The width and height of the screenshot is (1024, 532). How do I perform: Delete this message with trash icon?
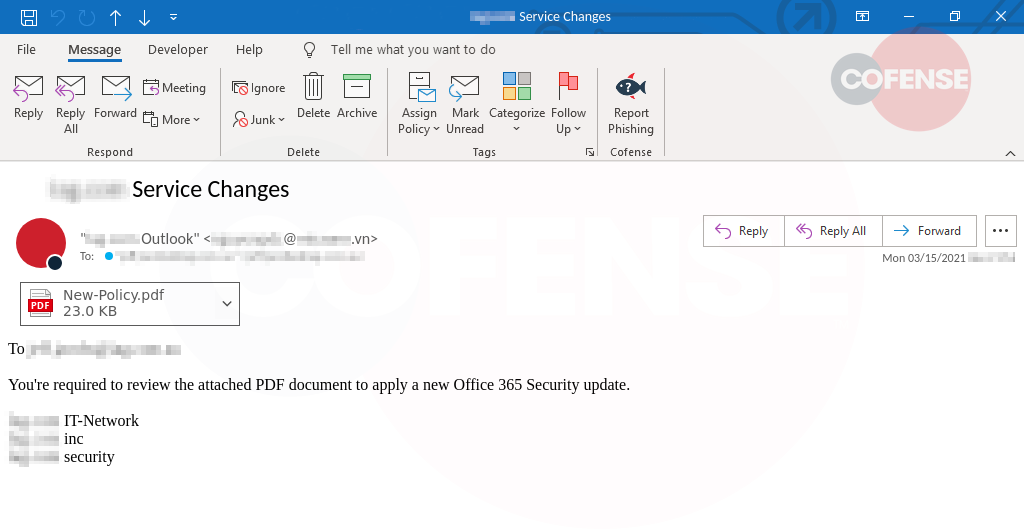click(x=313, y=97)
